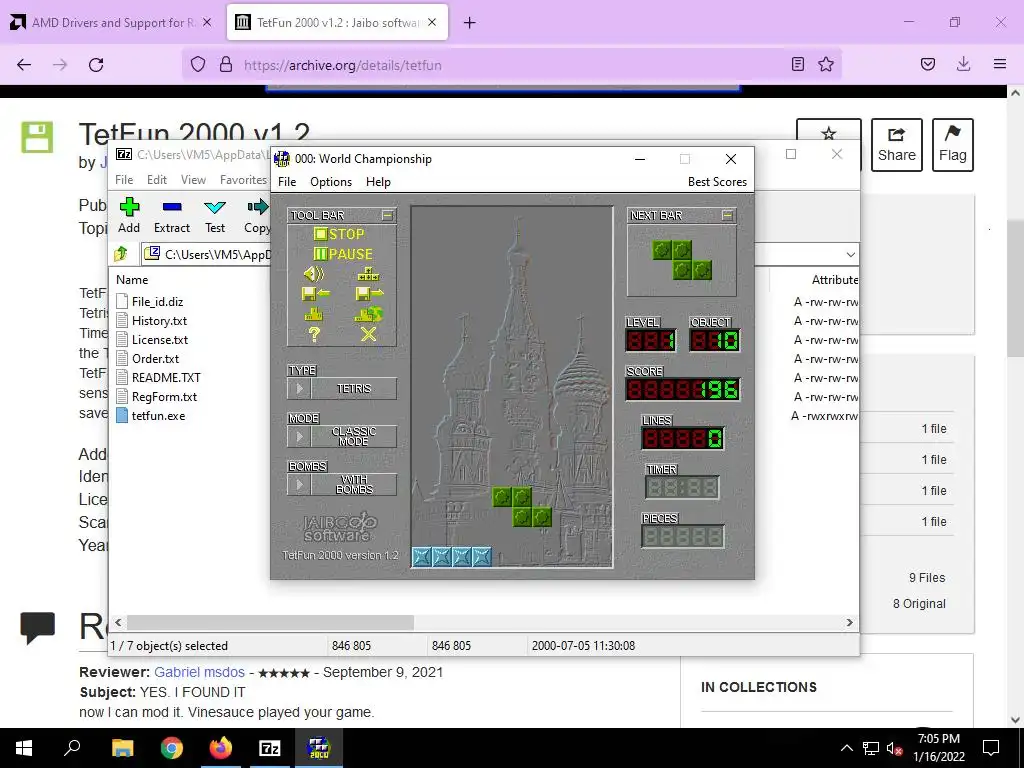Open the TetFun Options menu
This screenshot has height=768, width=1024.
330,182
